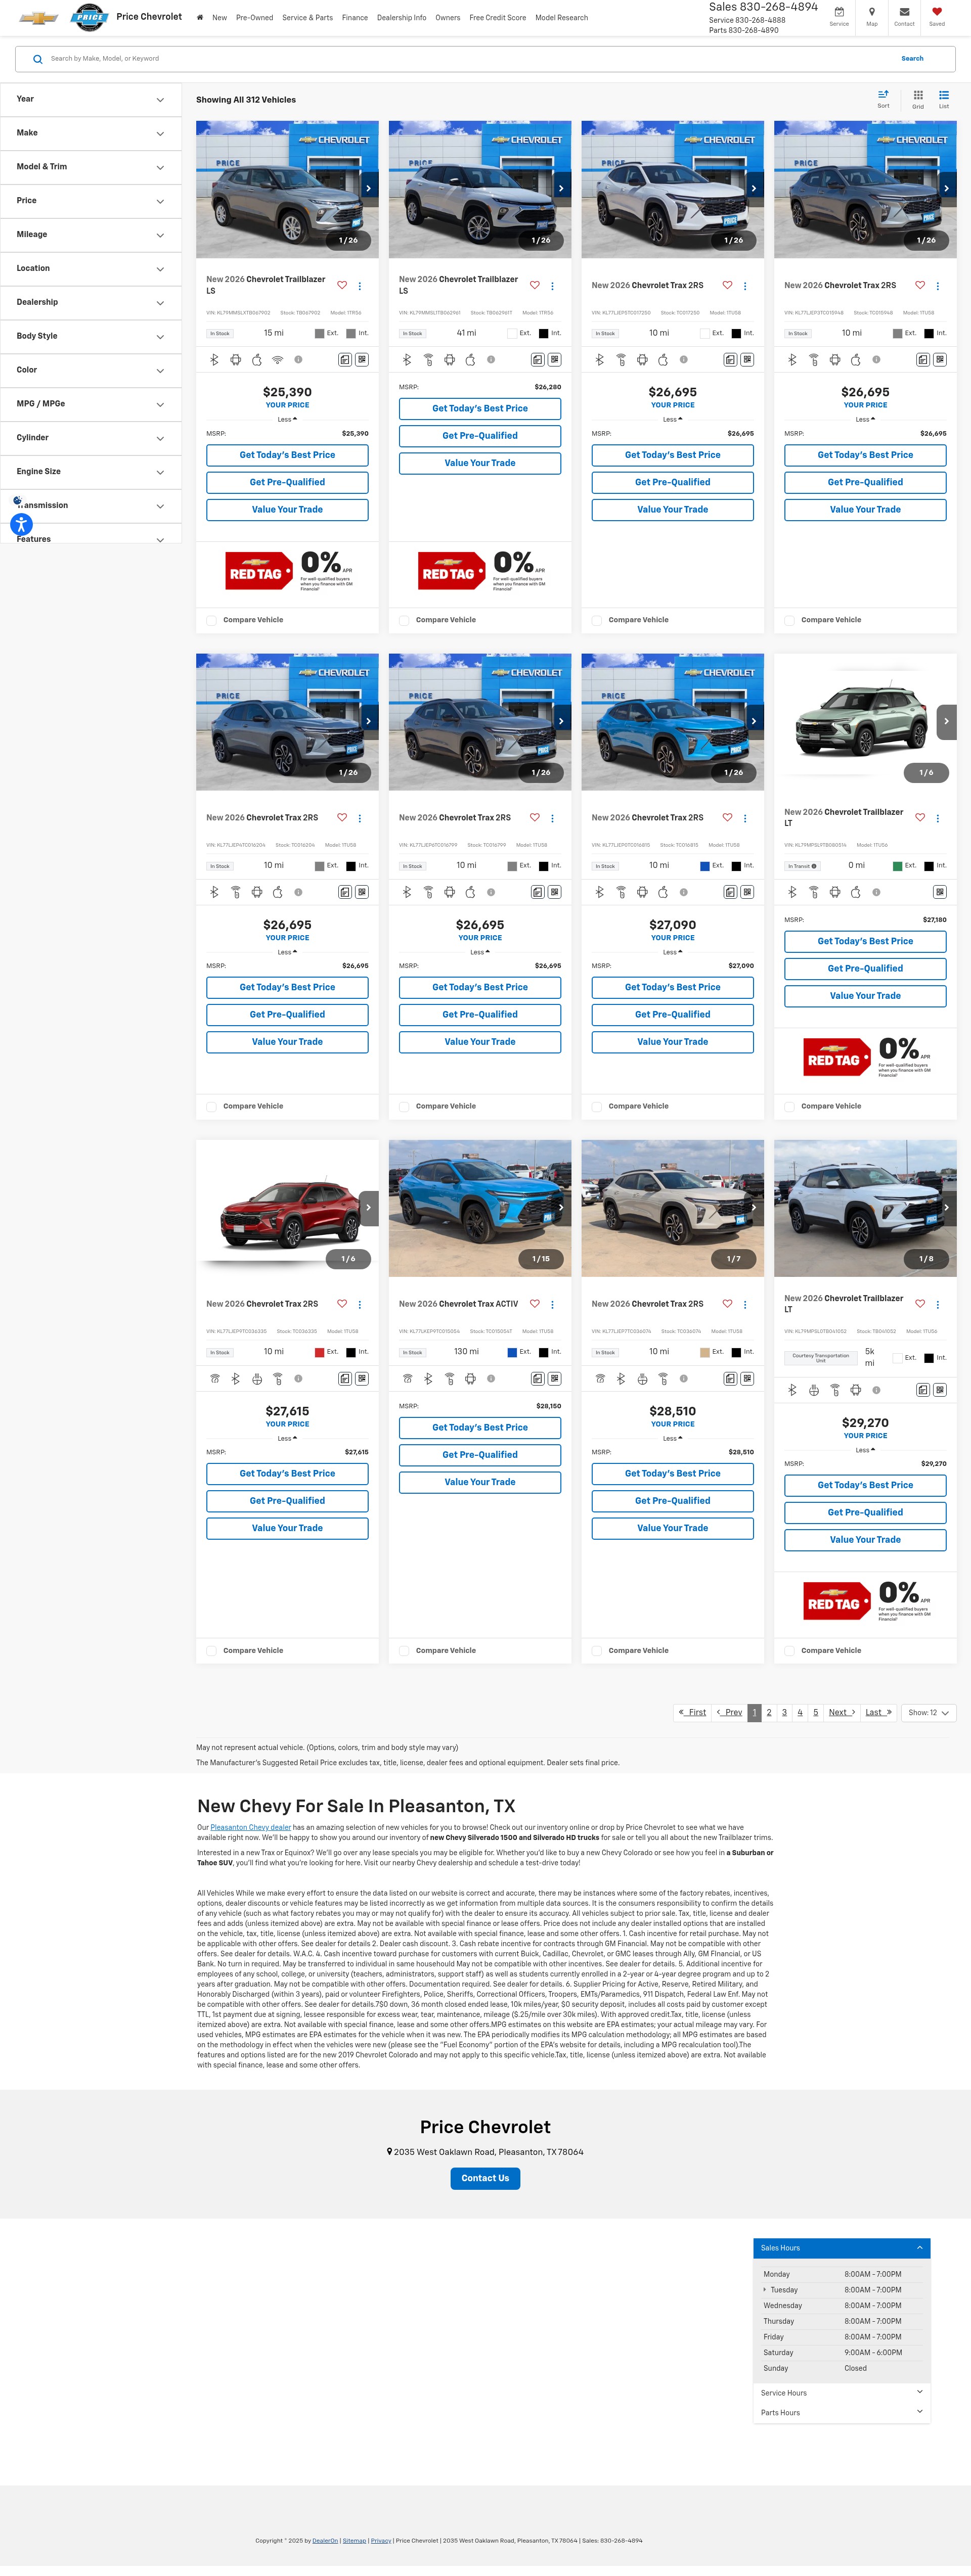View Saved vehicles heart icon
Viewport: 971px width, 2576px height.
pyautogui.click(x=937, y=16)
